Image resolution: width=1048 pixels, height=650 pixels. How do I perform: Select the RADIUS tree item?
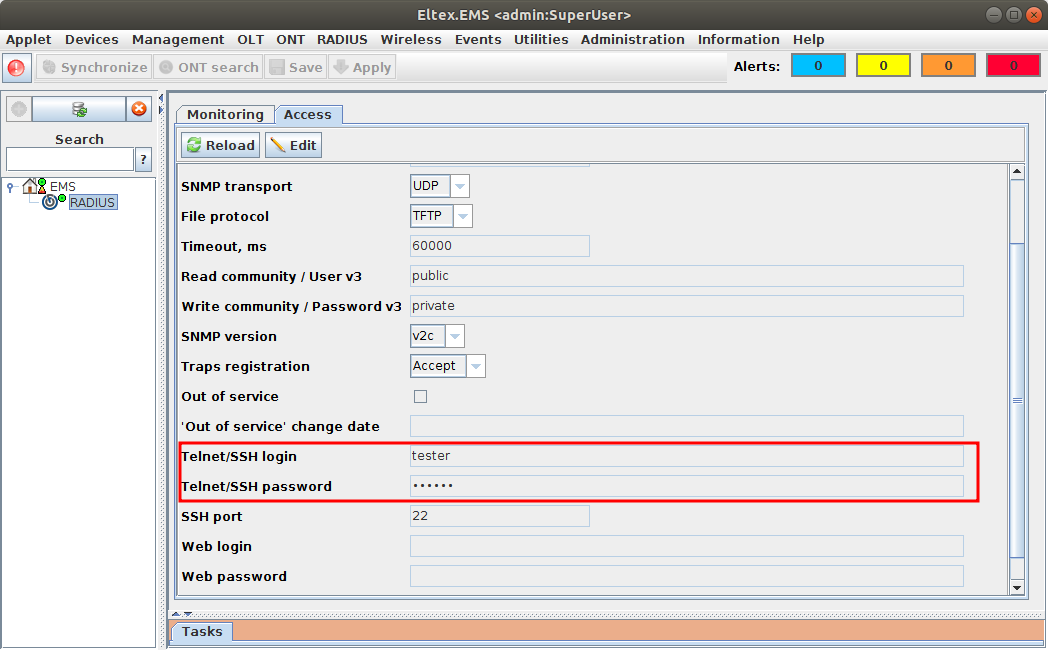click(x=93, y=202)
